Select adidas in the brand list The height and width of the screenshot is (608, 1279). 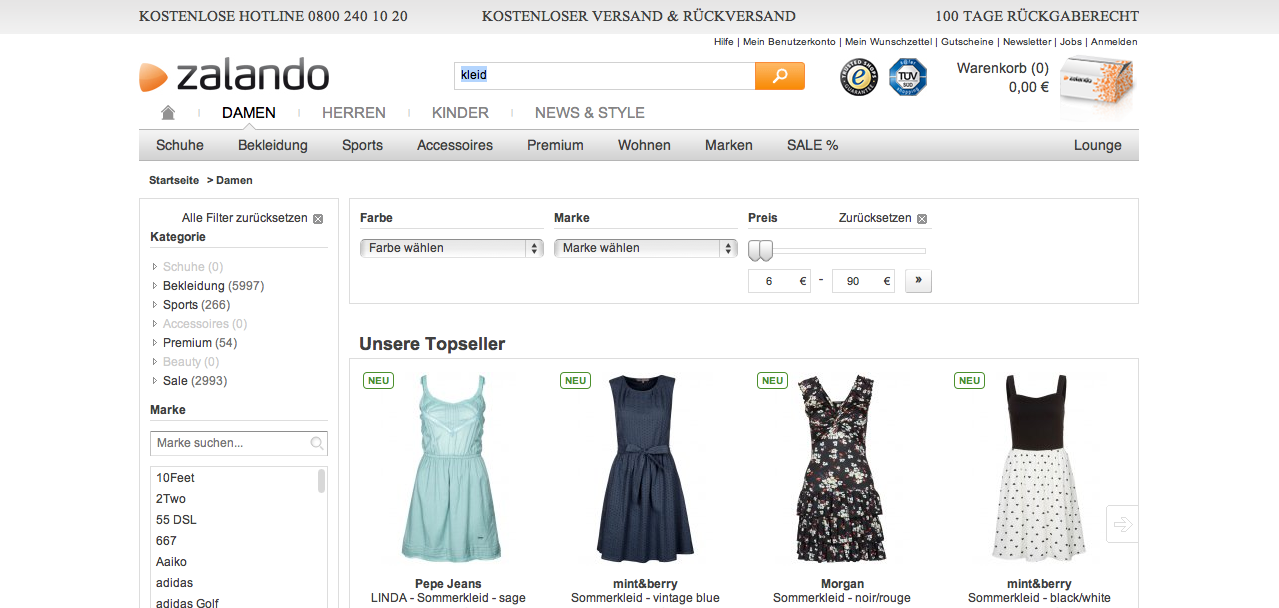[x=175, y=583]
